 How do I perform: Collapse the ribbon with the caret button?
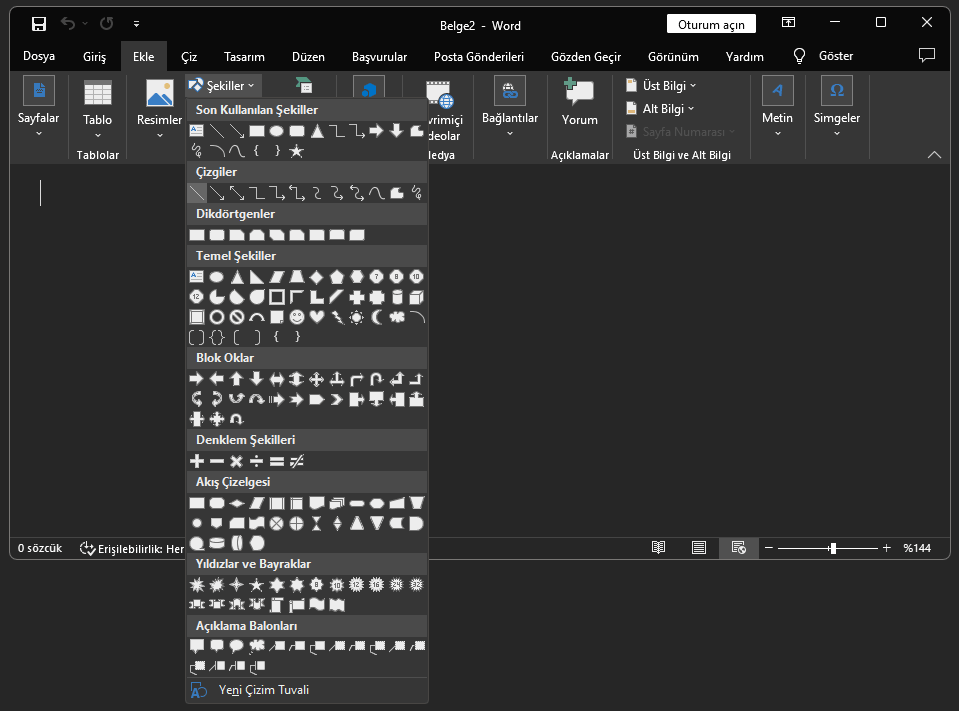(x=935, y=155)
